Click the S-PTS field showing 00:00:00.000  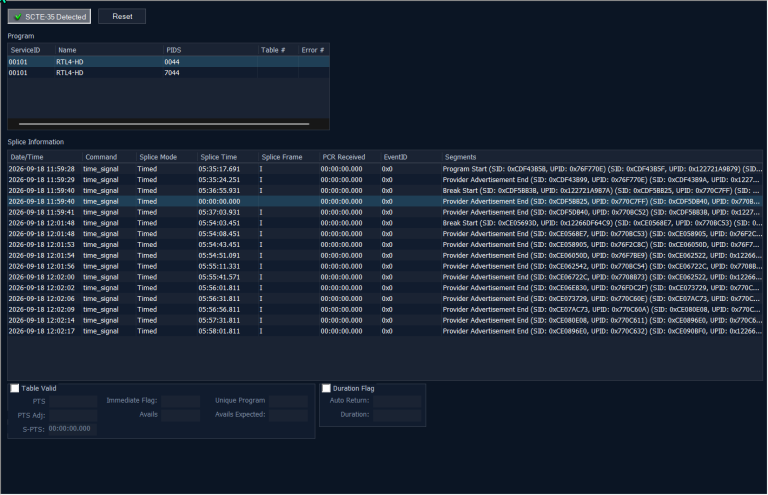coord(72,429)
